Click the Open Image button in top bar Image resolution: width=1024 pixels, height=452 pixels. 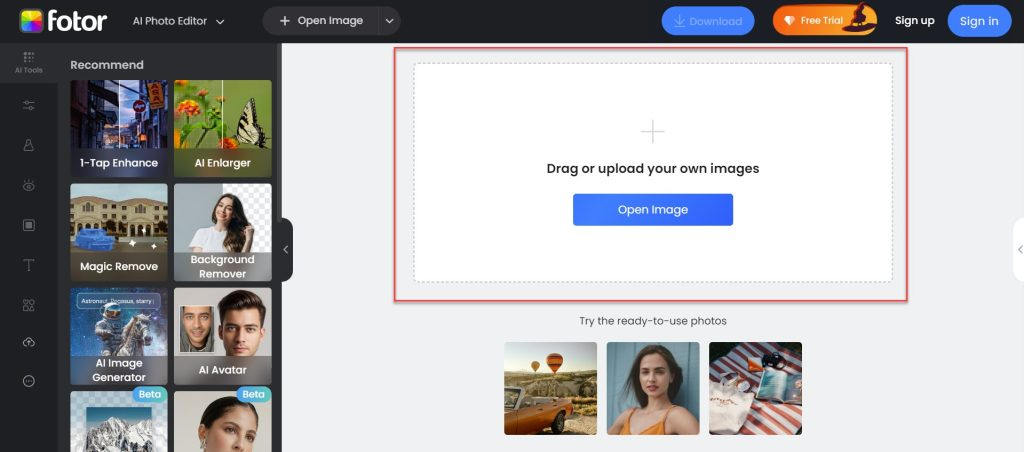(x=321, y=21)
